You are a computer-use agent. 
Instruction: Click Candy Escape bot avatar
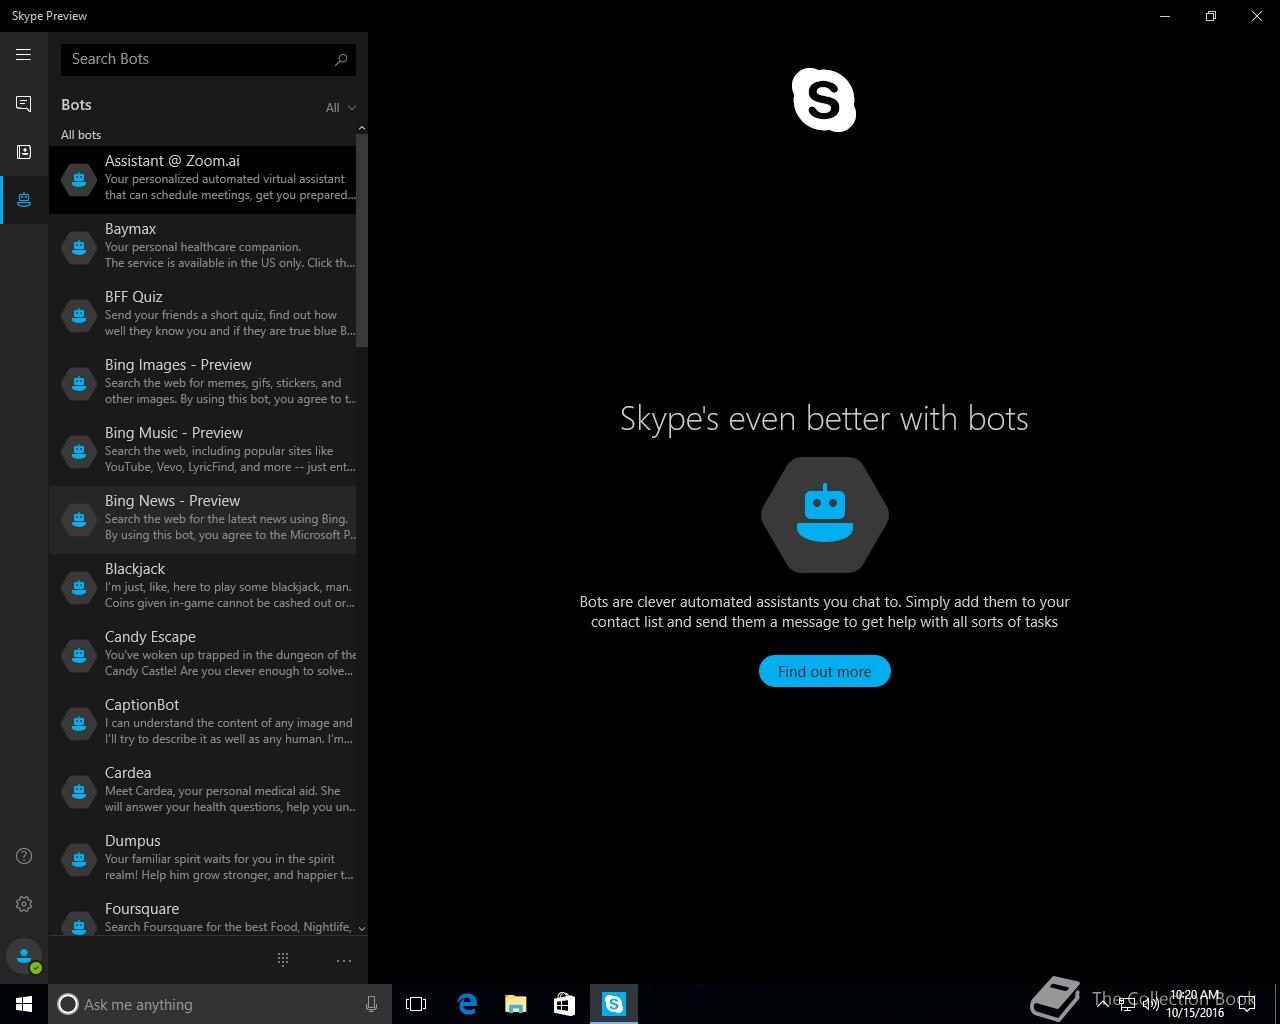(79, 655)
